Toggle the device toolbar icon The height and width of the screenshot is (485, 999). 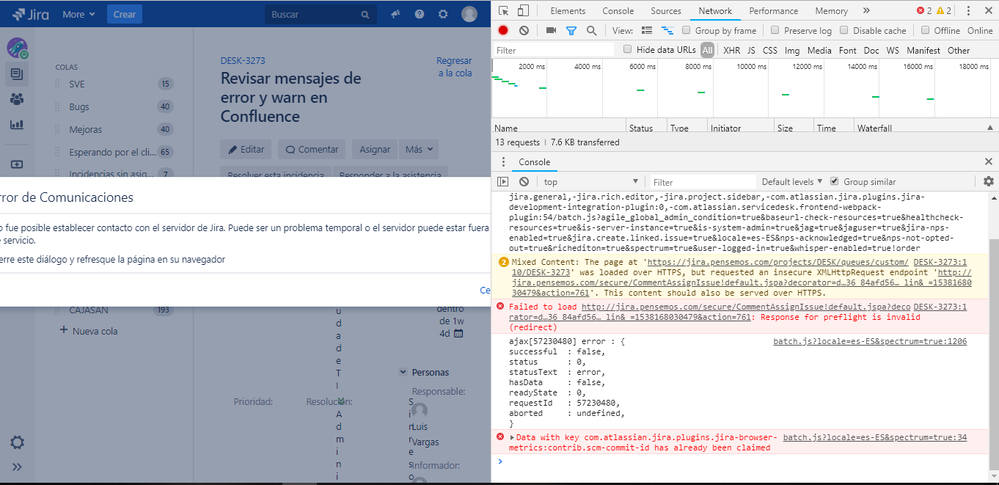tap(523, 11)
